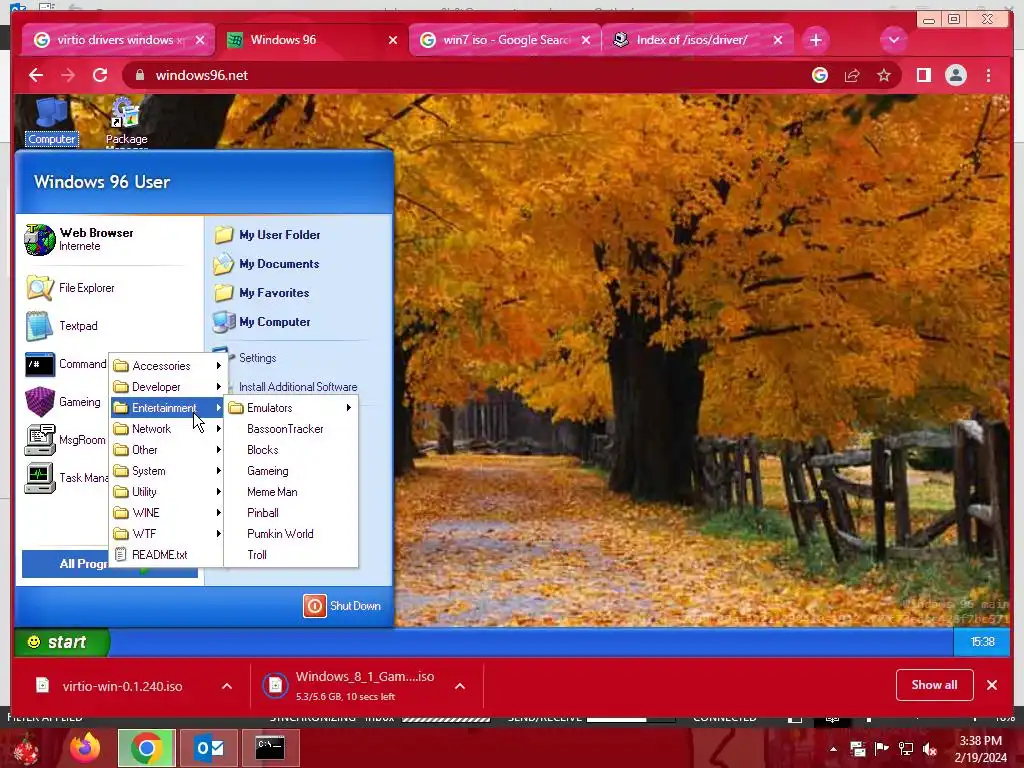
Task: Click the Windows 96 taskbar clock 15:38
Action: (982, 642)
